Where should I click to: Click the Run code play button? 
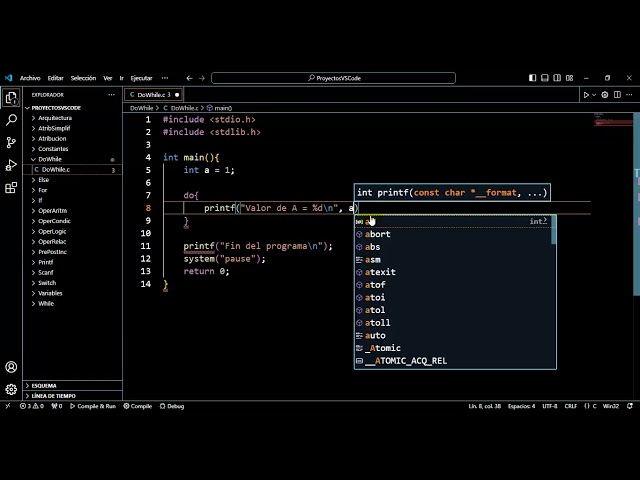pos(587,95)
